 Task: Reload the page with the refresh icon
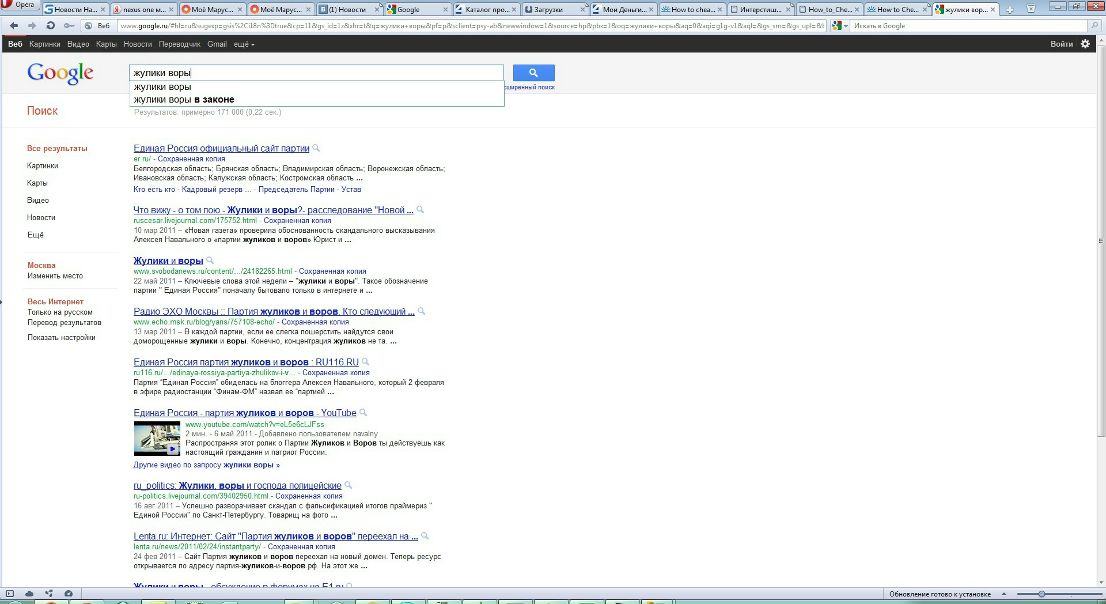[x=50, y=25]
